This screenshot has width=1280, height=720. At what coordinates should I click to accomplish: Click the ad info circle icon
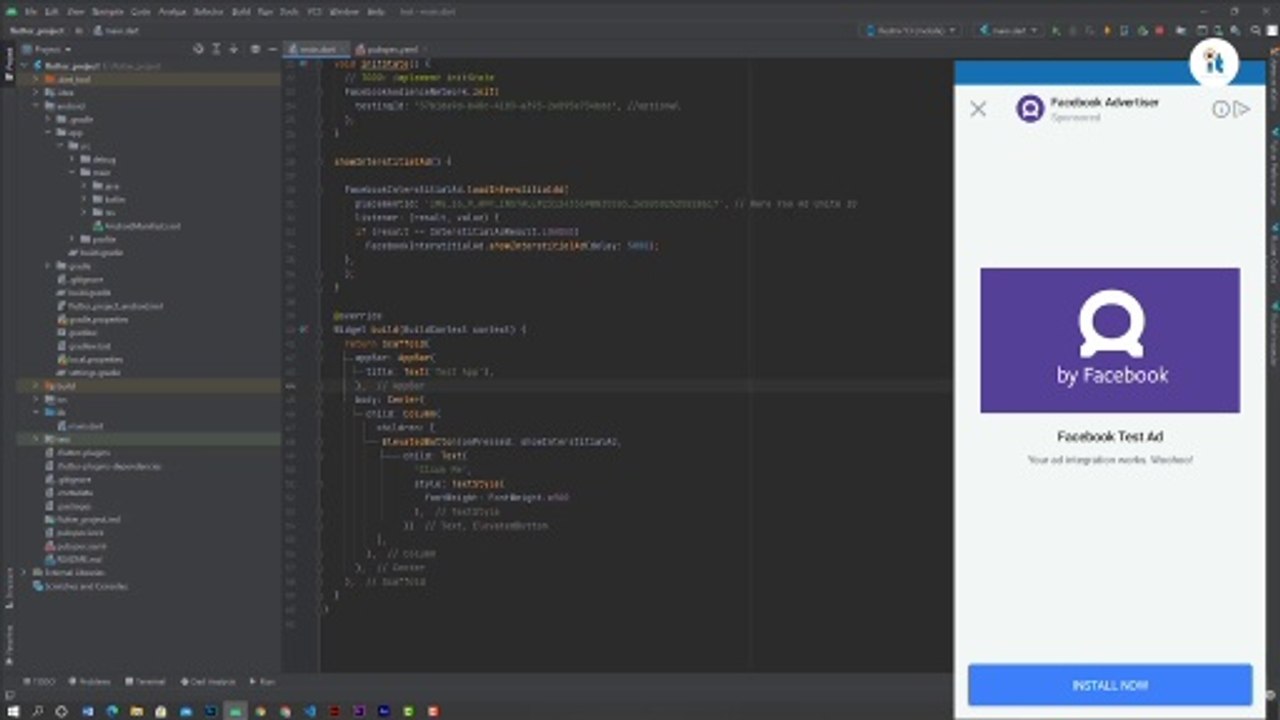click(x=1221, y=109)
